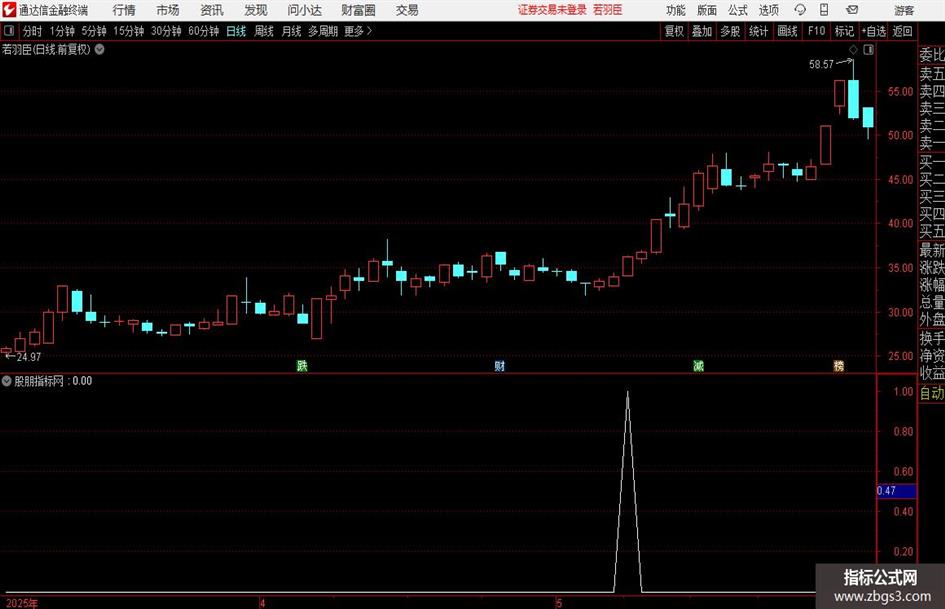Image resolution: width=945 pixels, height=609 pixels.
Task: Add stock with +自选 button
Action: tap(873, 31)
